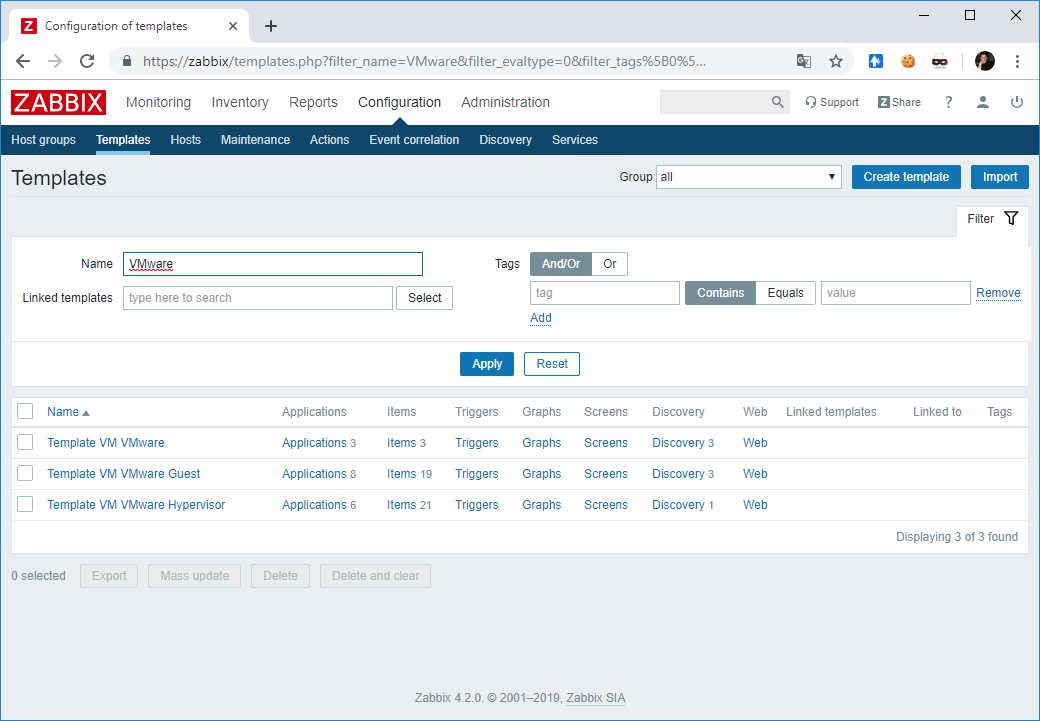Check the Template VM VMware row checkbox
Screen dimensions: 1040x721
pyautogui.click(x=25, y=442)
